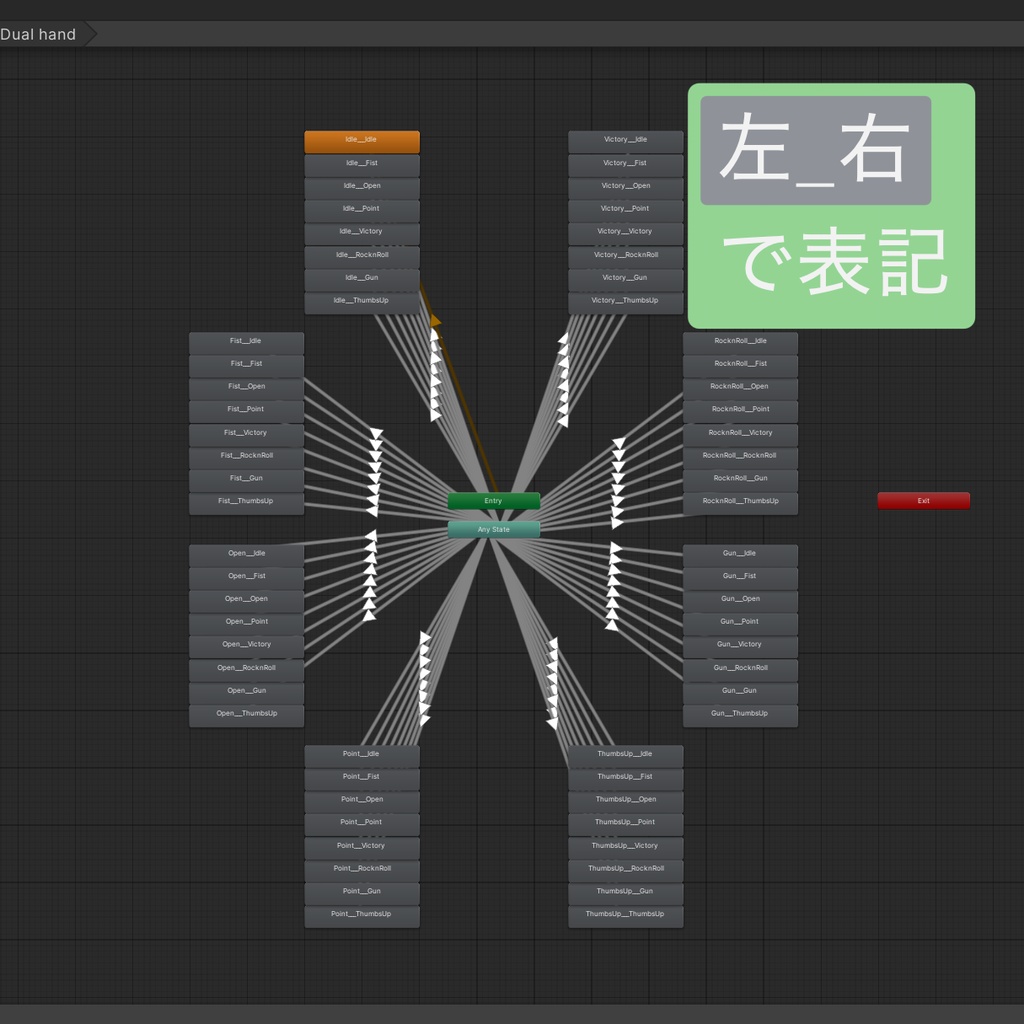Select the Fist__ThumbsUp state node

point(246,503)
